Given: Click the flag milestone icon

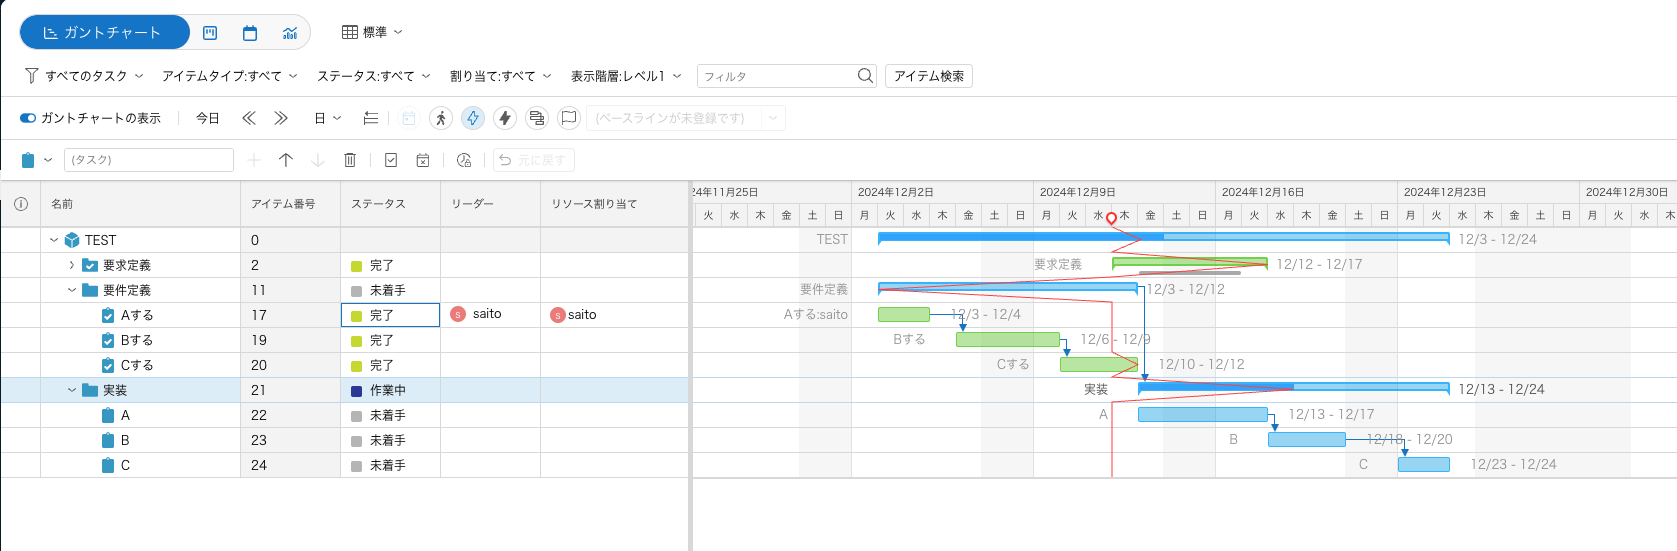Looking at the screenshot, I should coord(569,118).
